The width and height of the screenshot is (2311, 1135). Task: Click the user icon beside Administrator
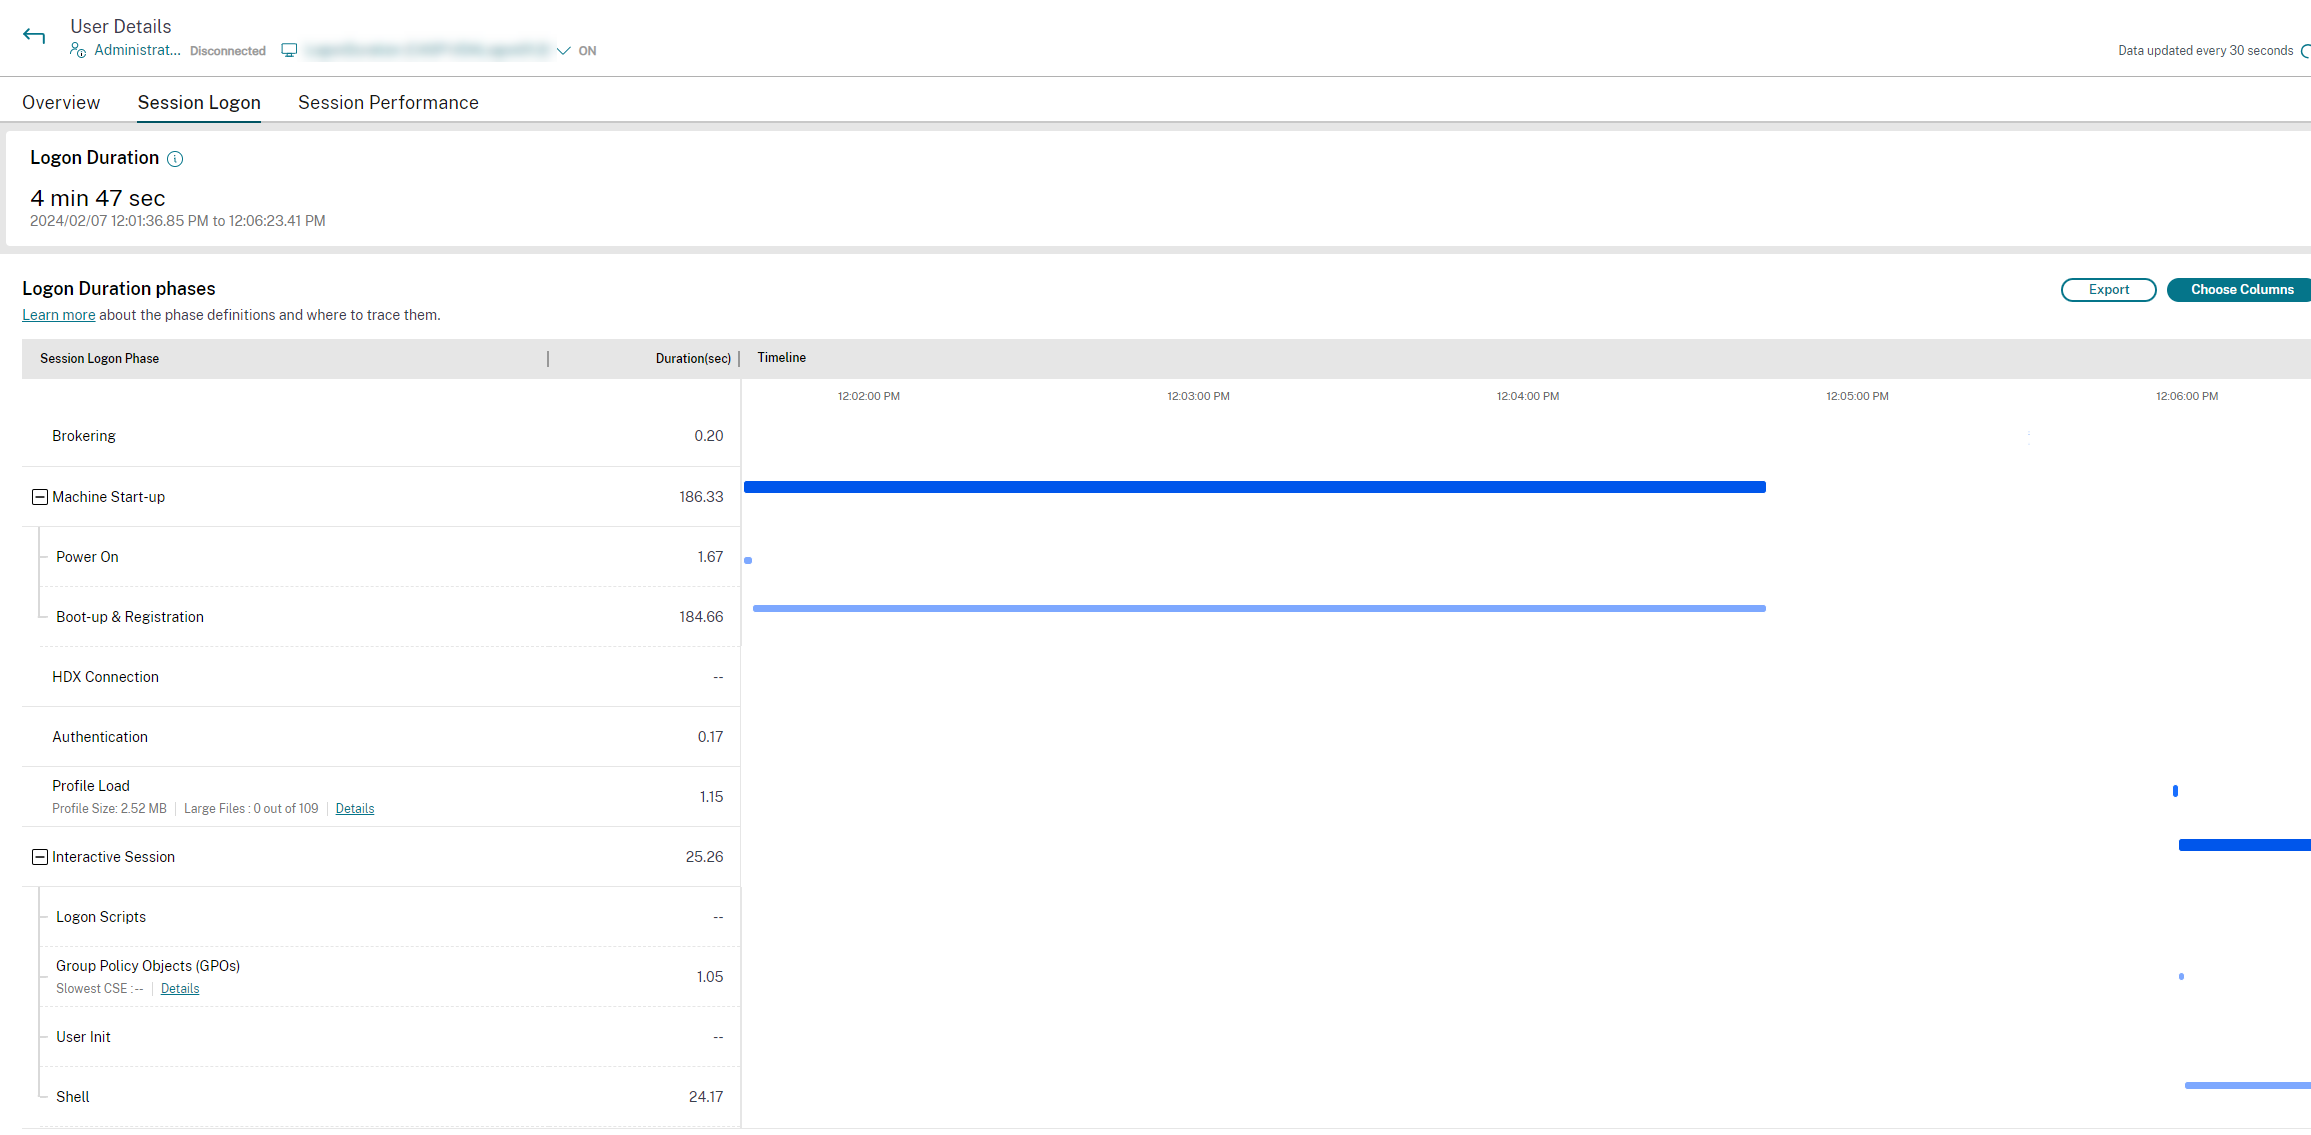[x=78, y=50]
